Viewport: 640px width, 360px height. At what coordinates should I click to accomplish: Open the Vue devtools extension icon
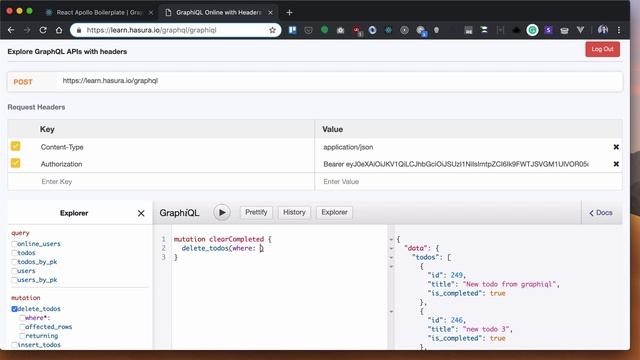(580, 30)
